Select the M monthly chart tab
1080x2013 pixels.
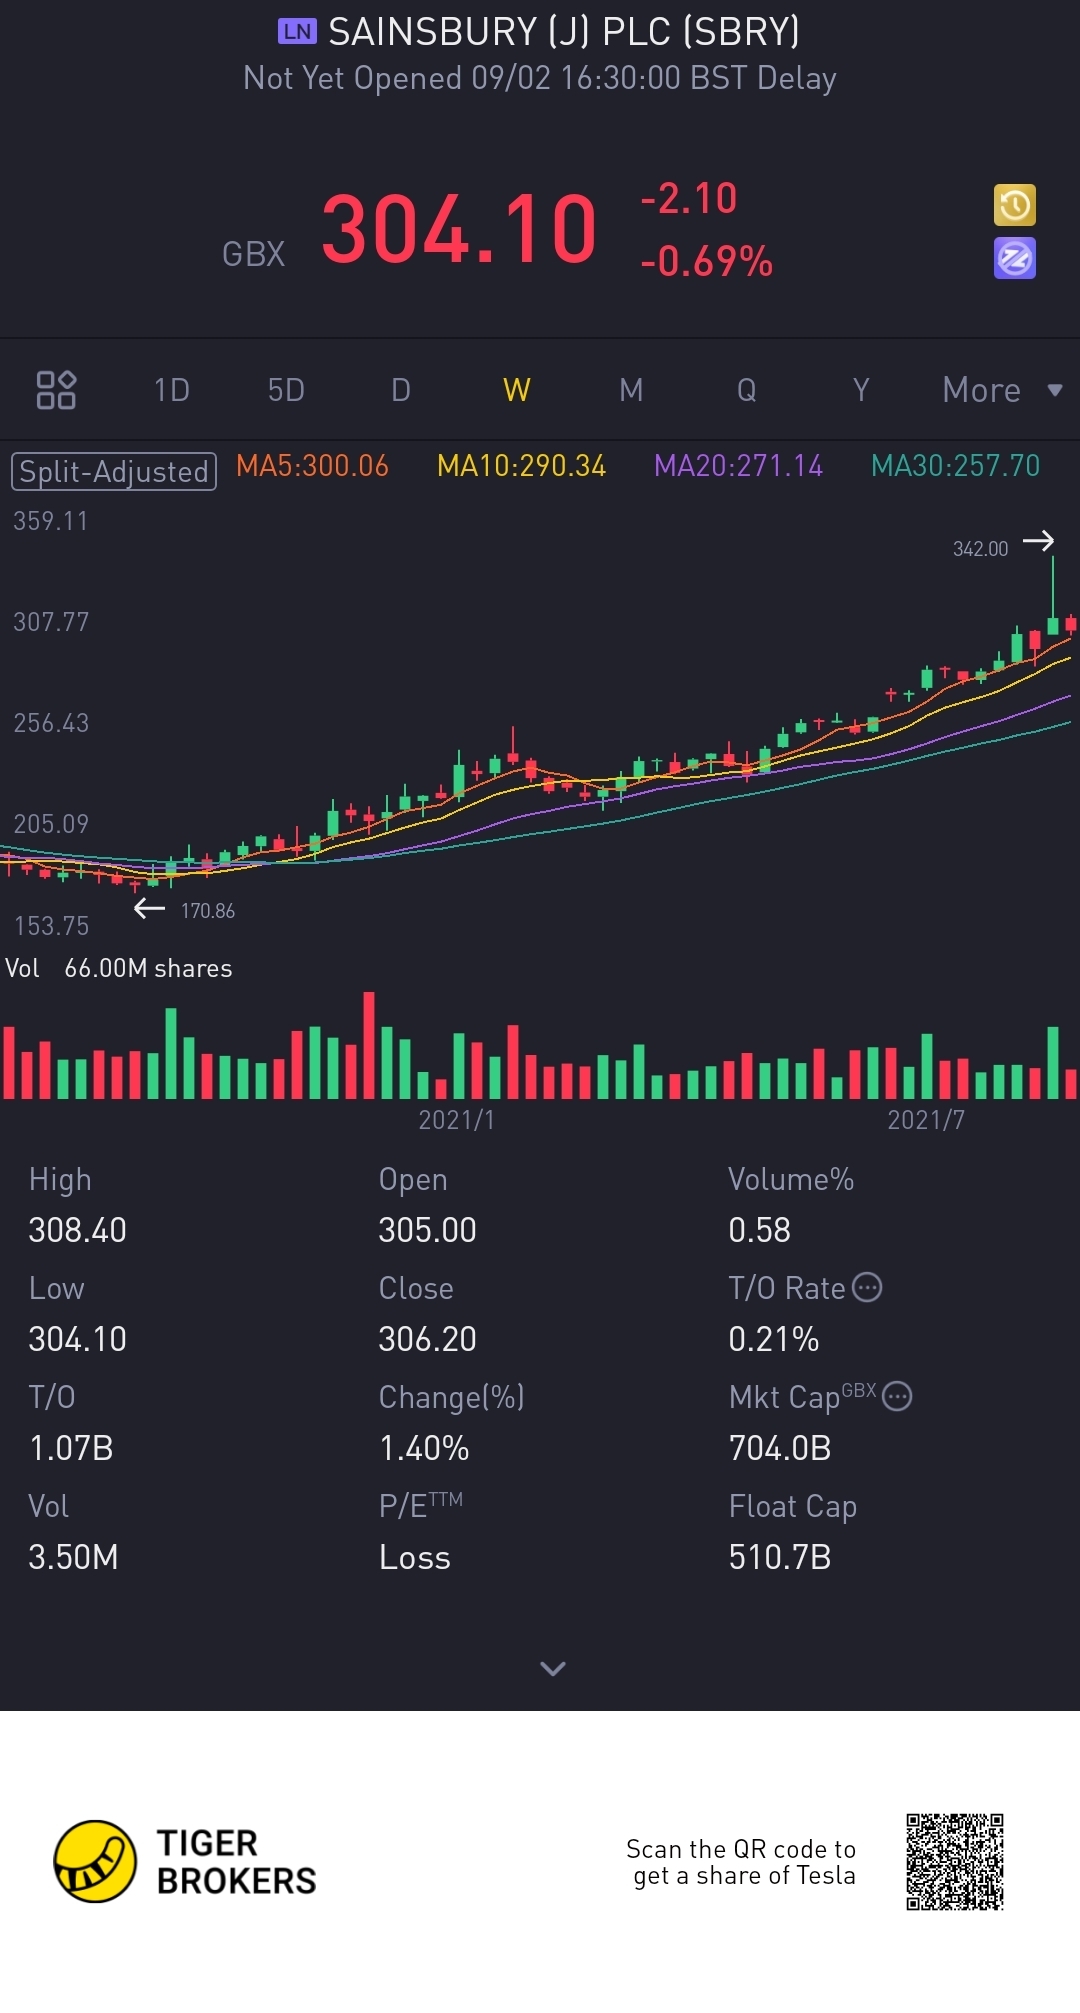631,390
